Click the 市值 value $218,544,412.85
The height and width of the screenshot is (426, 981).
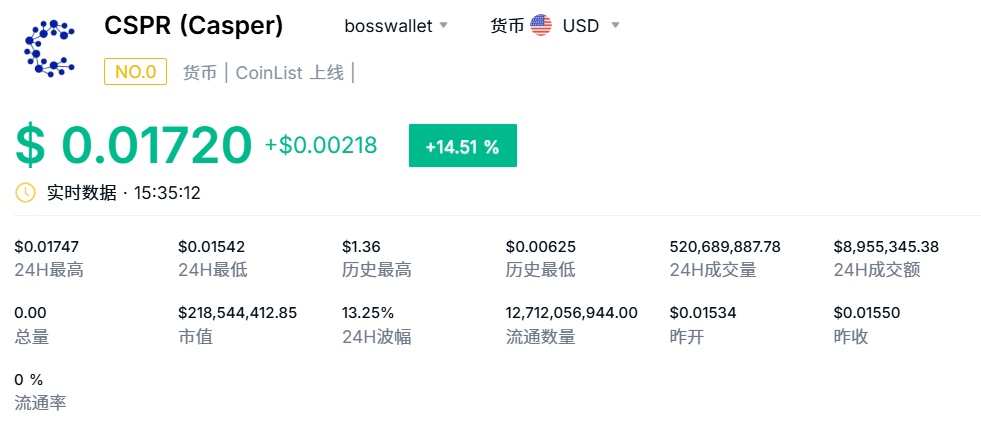click(238, 312)
